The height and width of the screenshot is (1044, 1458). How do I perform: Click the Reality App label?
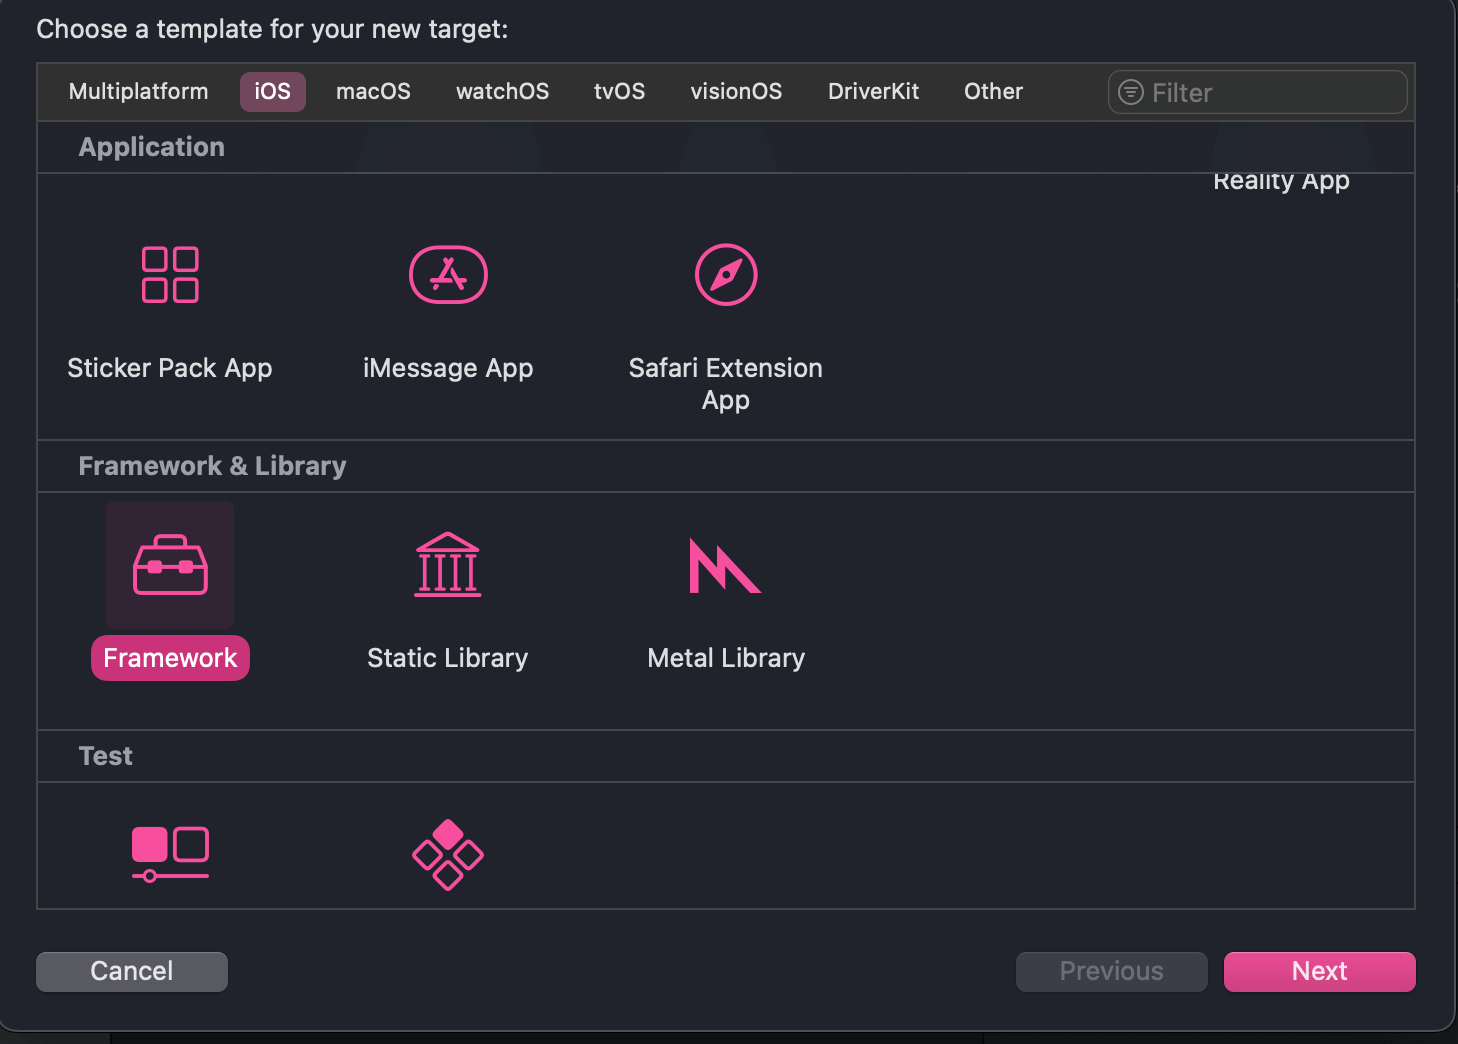pos(1281,182)
